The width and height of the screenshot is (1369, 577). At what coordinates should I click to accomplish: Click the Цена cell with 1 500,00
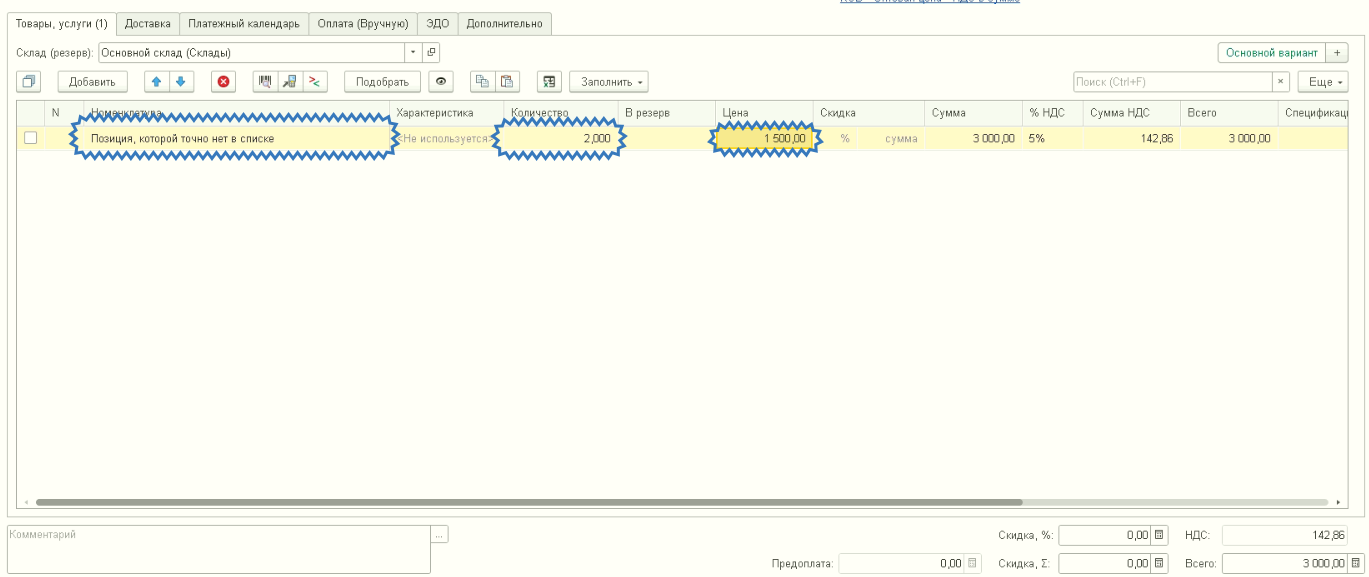765,139
